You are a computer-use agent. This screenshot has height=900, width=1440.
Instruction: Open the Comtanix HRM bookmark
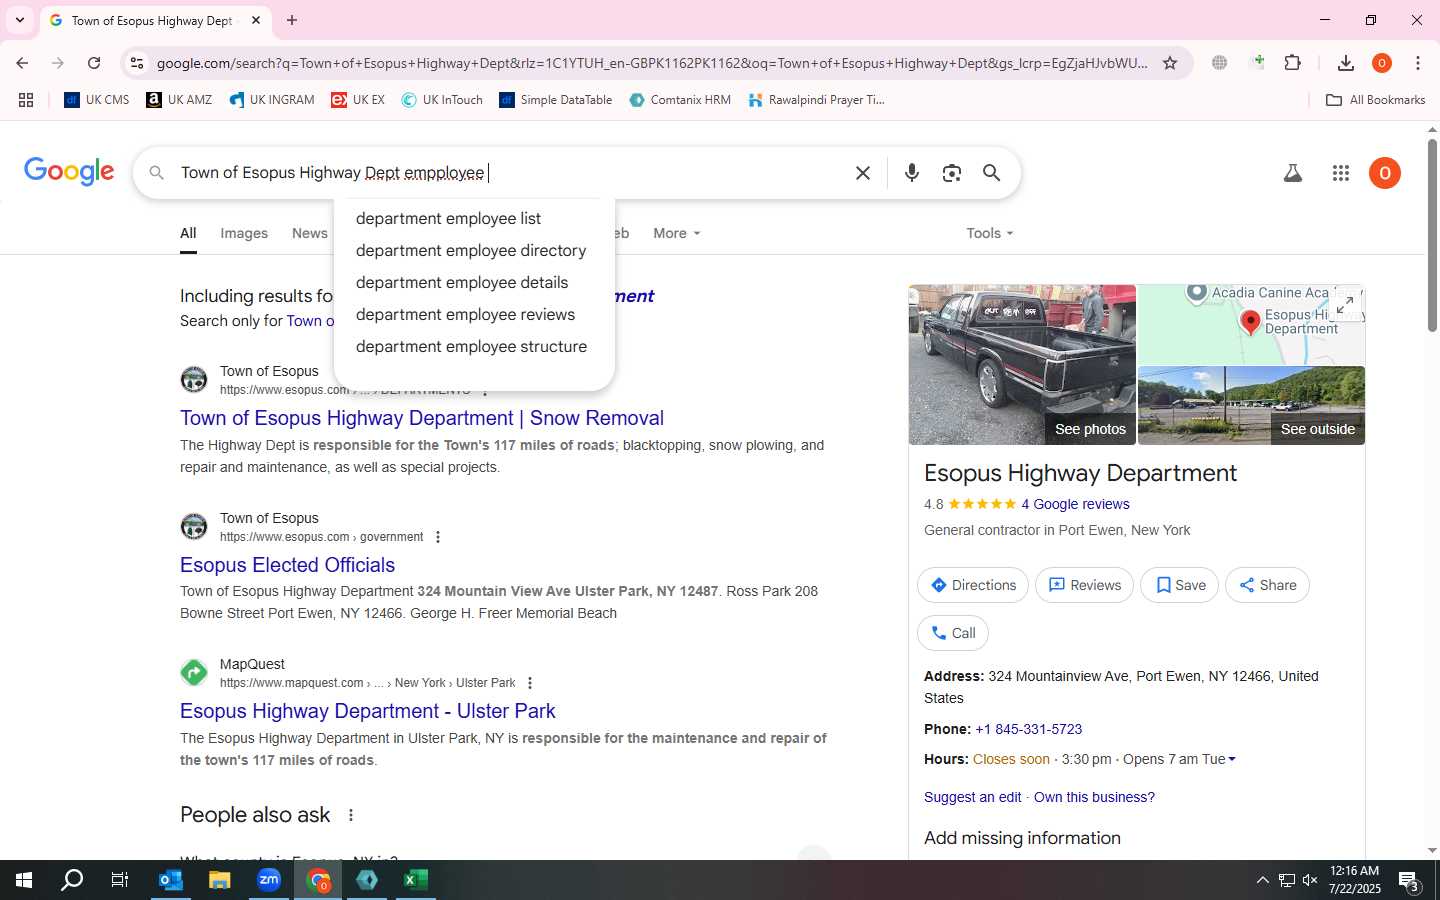click(x=680, y=100)
